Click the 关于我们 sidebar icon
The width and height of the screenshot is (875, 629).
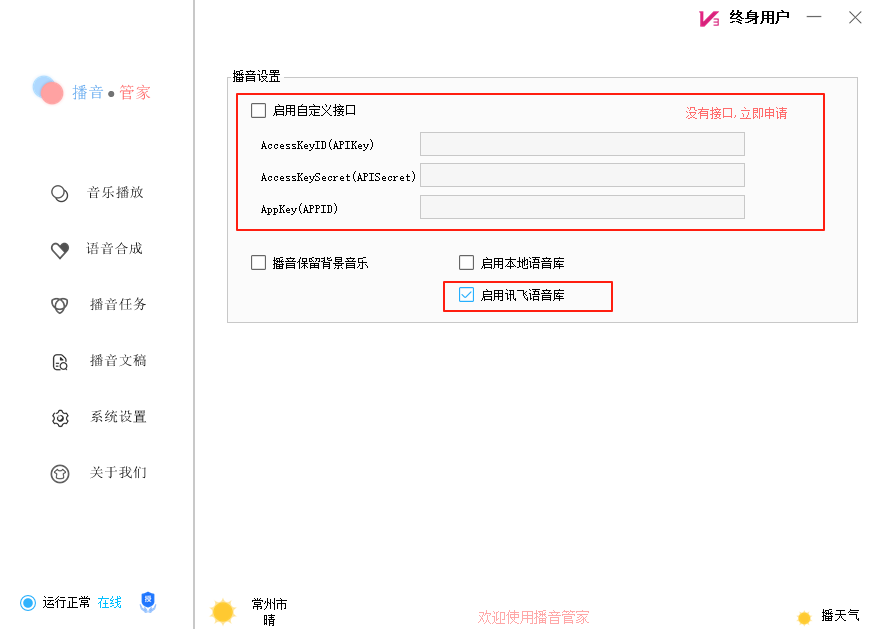tap(60, 473)
